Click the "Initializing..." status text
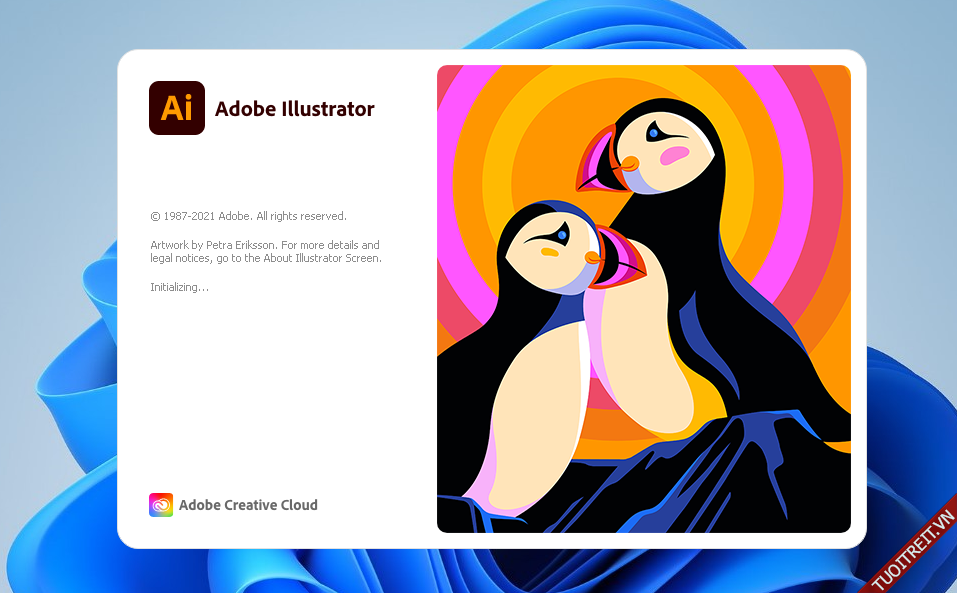Image resolution: width=957 pixels, height=593 pixels. tap(179, 288)
